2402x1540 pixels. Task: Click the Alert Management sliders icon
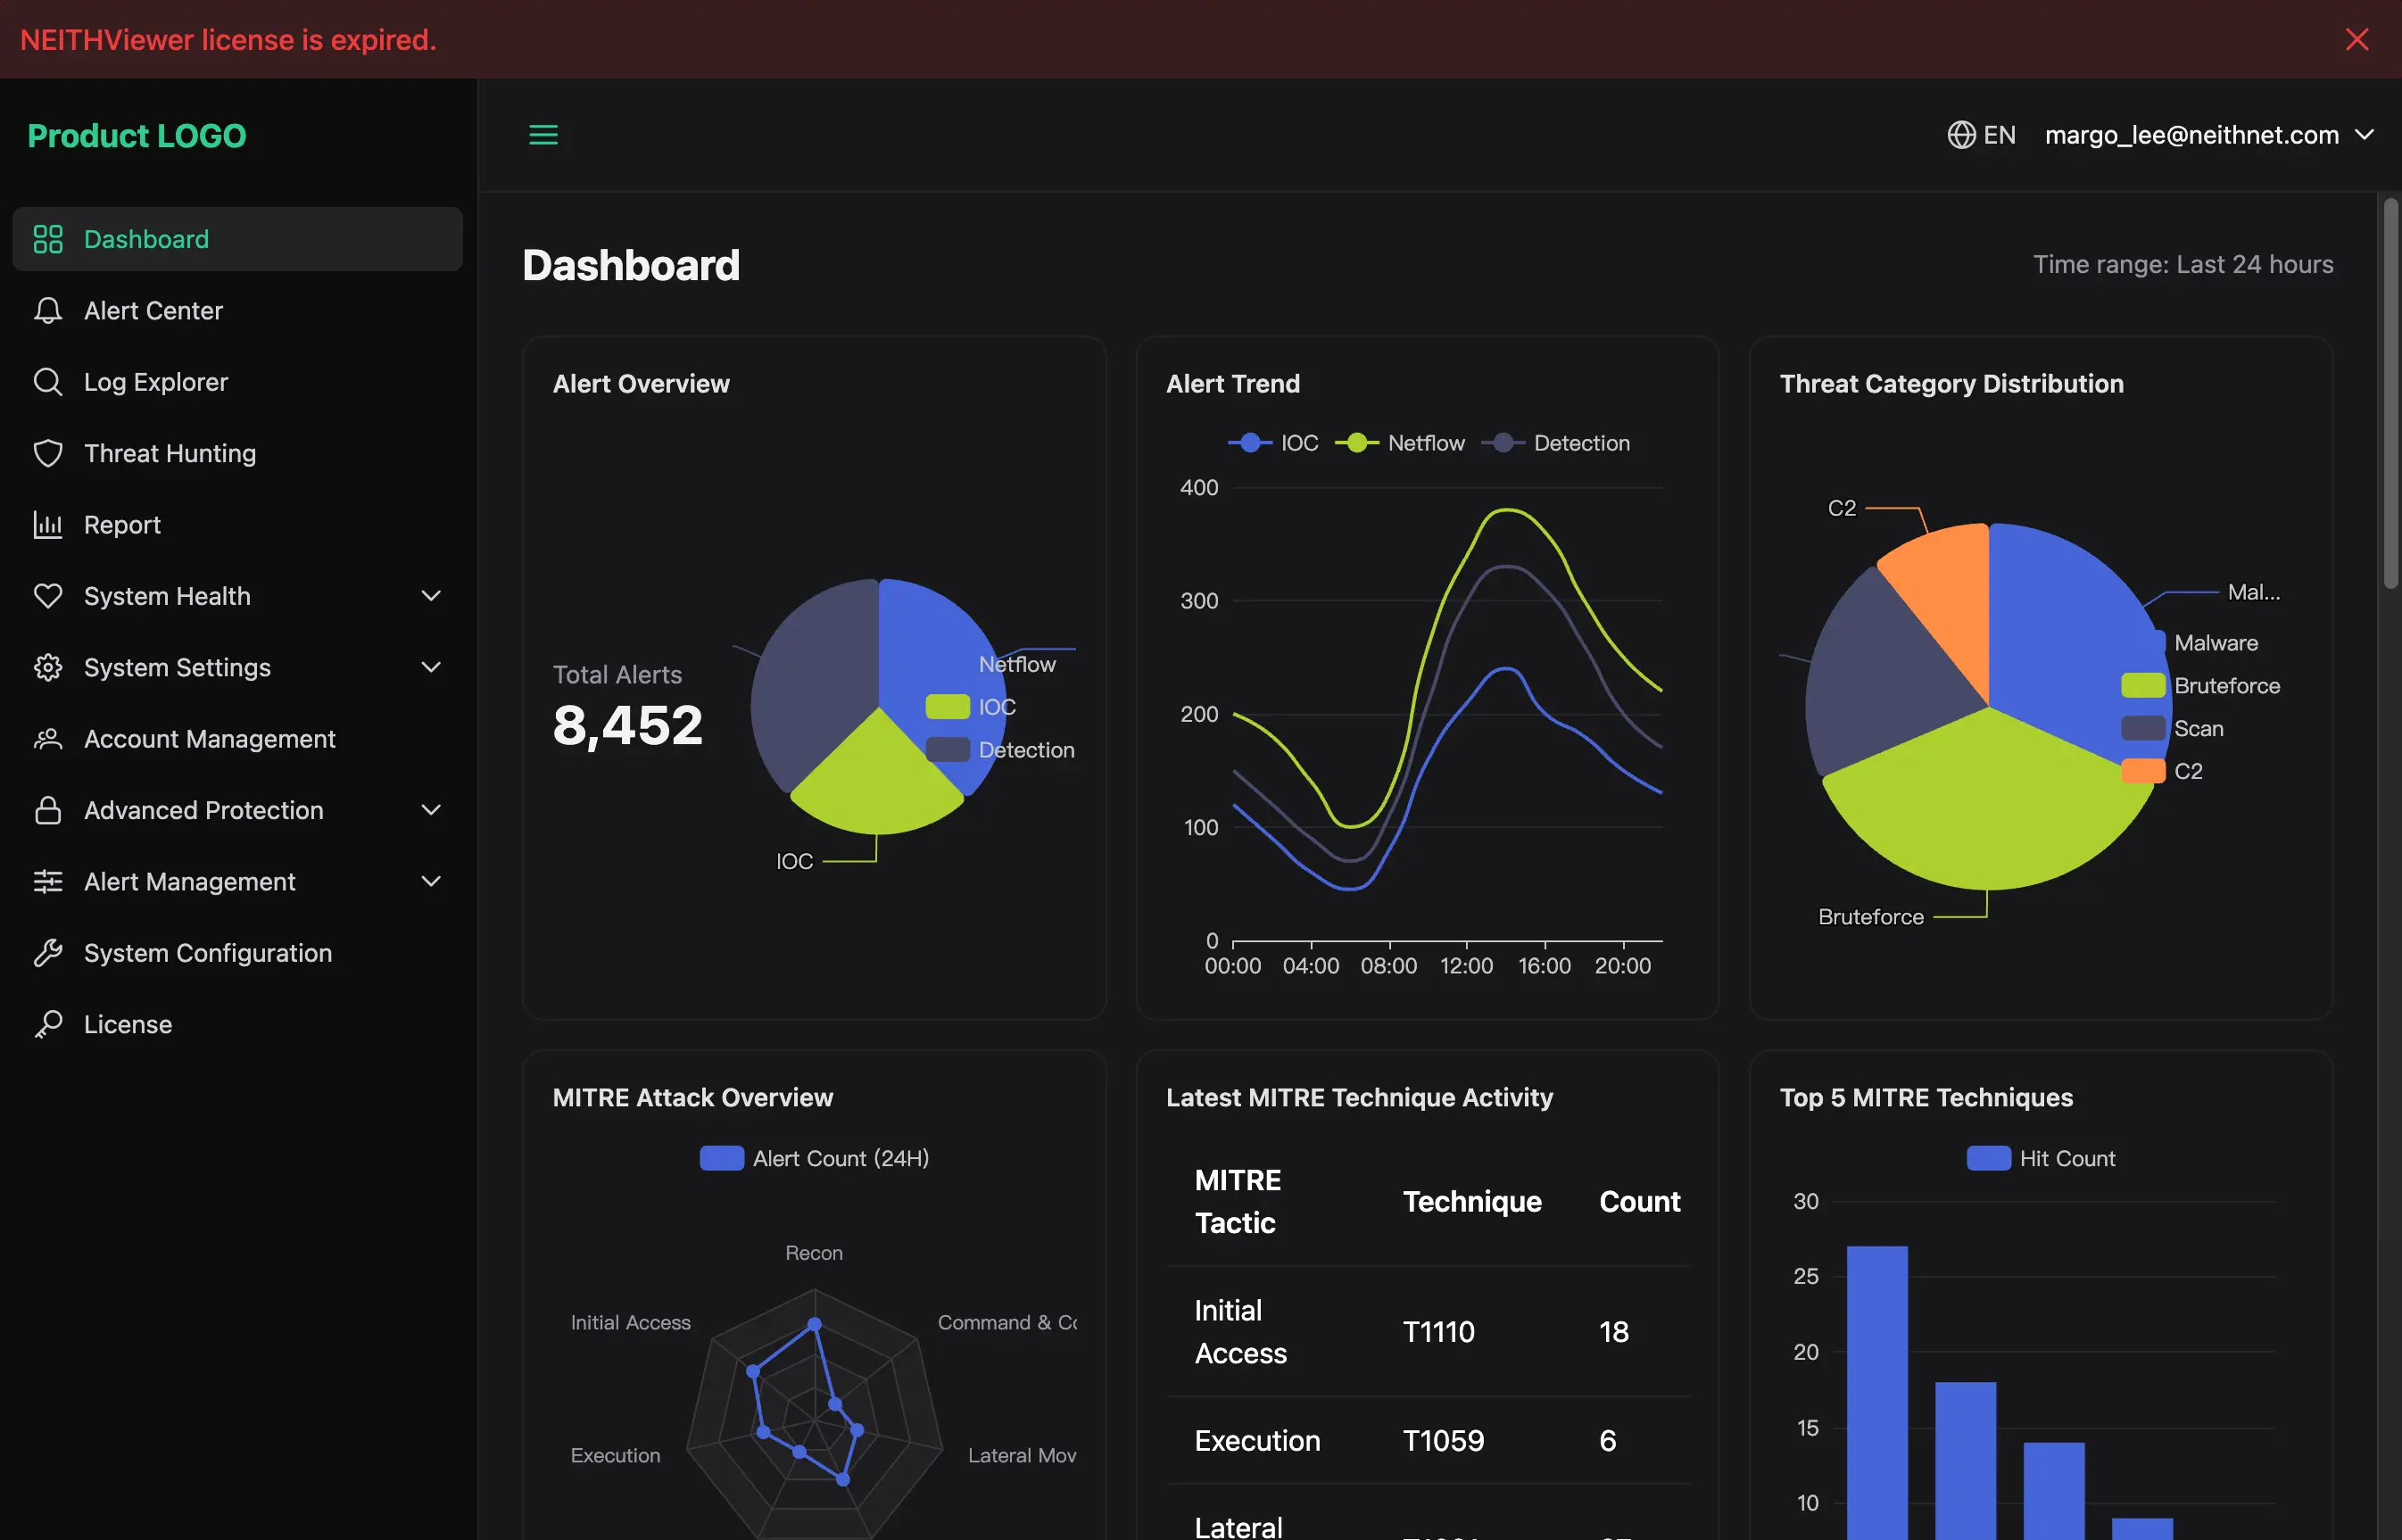tap(48, 882)
